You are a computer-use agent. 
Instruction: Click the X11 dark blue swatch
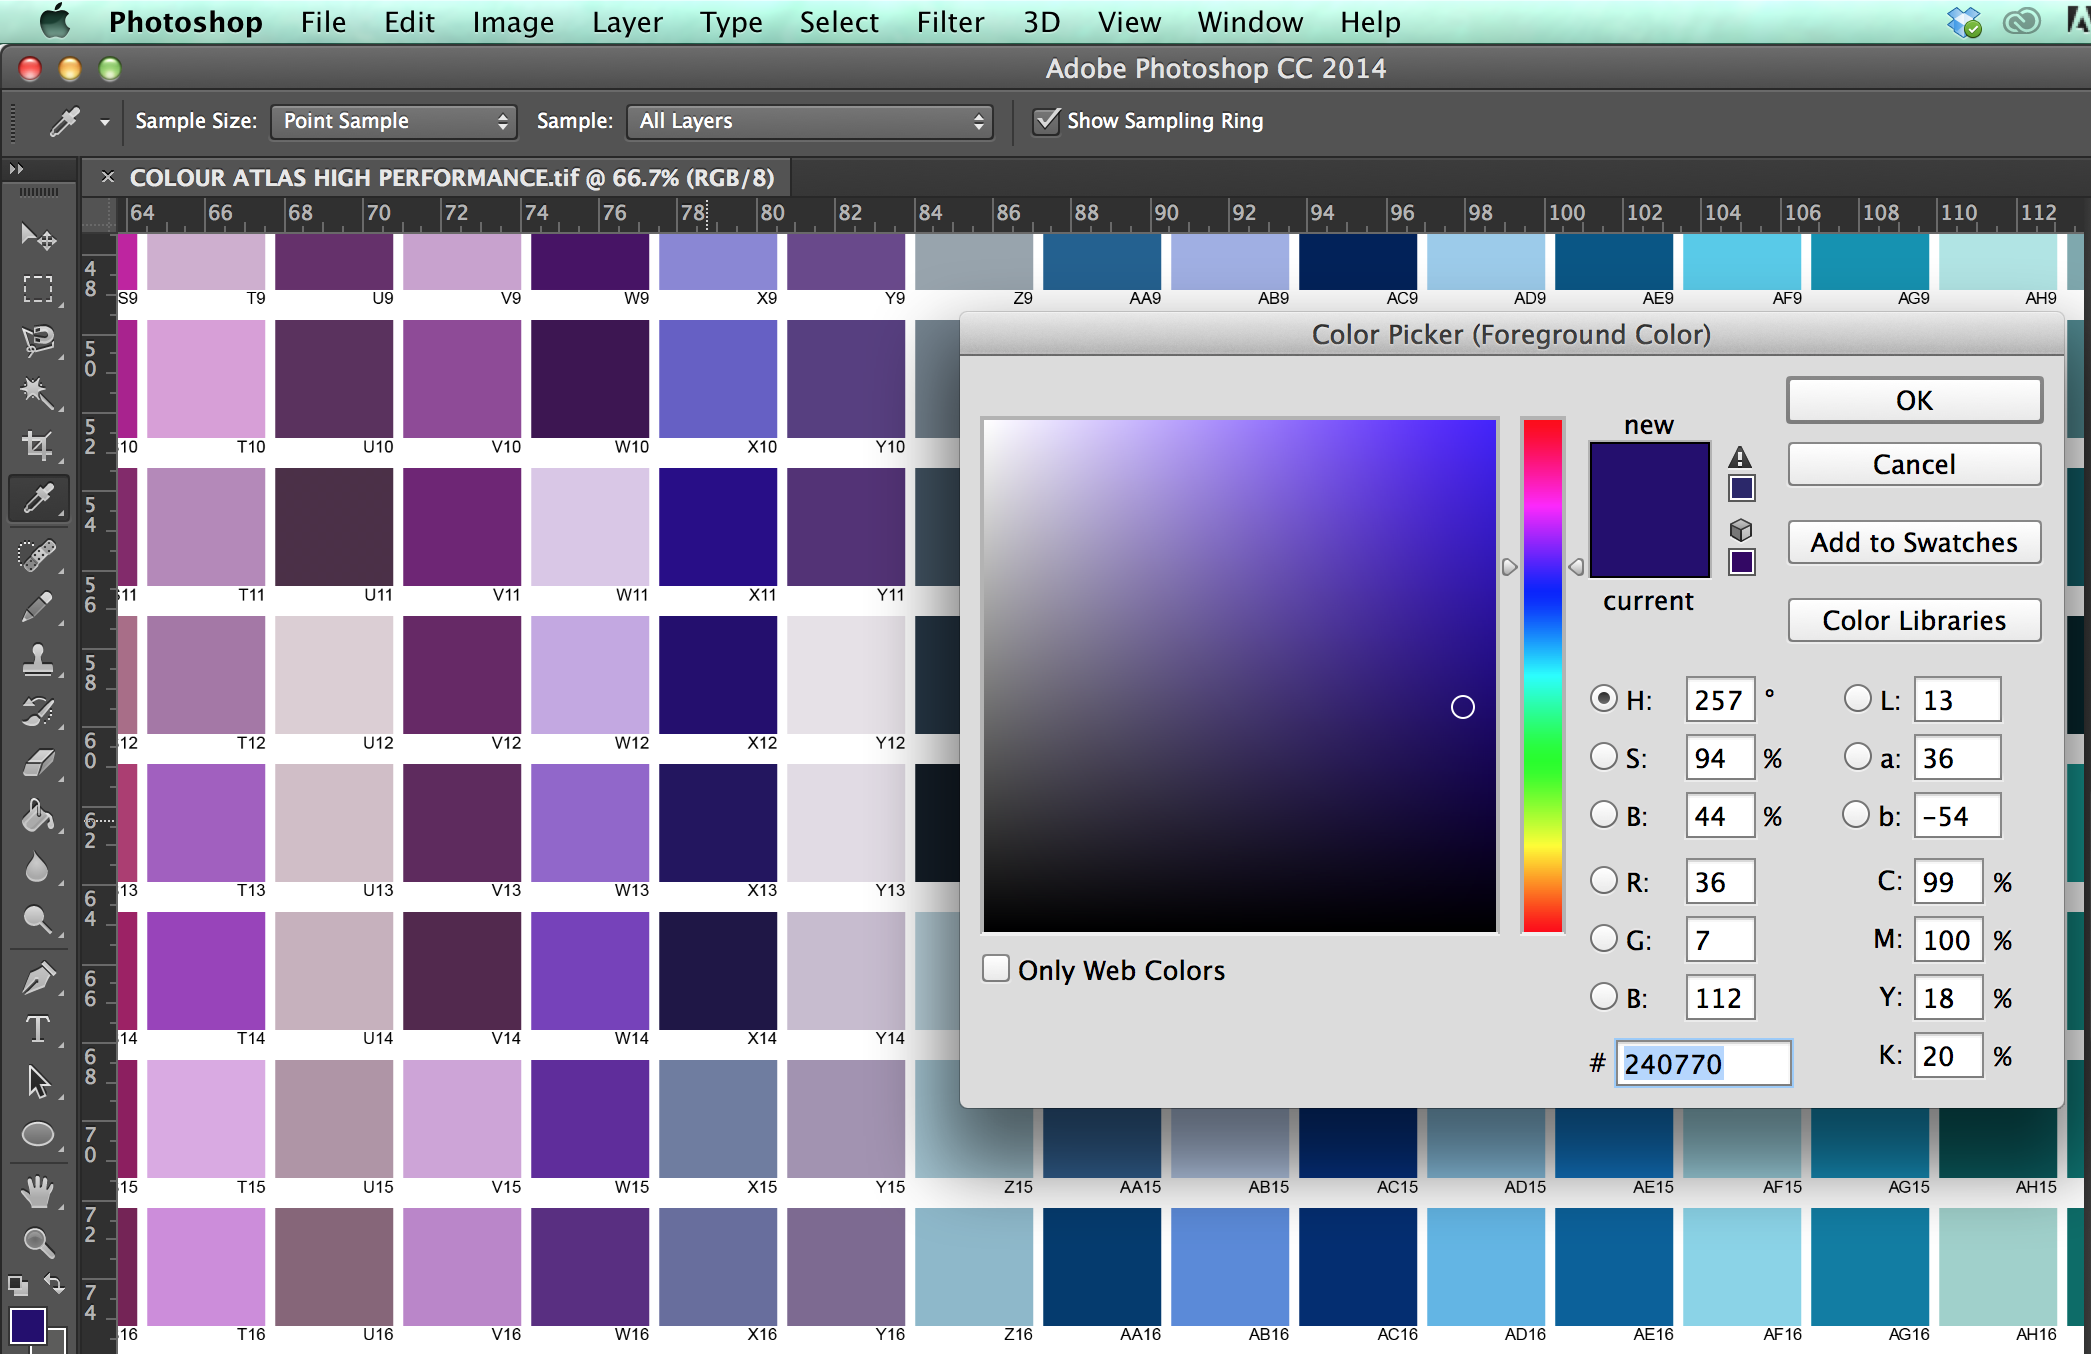click(718, 527)
